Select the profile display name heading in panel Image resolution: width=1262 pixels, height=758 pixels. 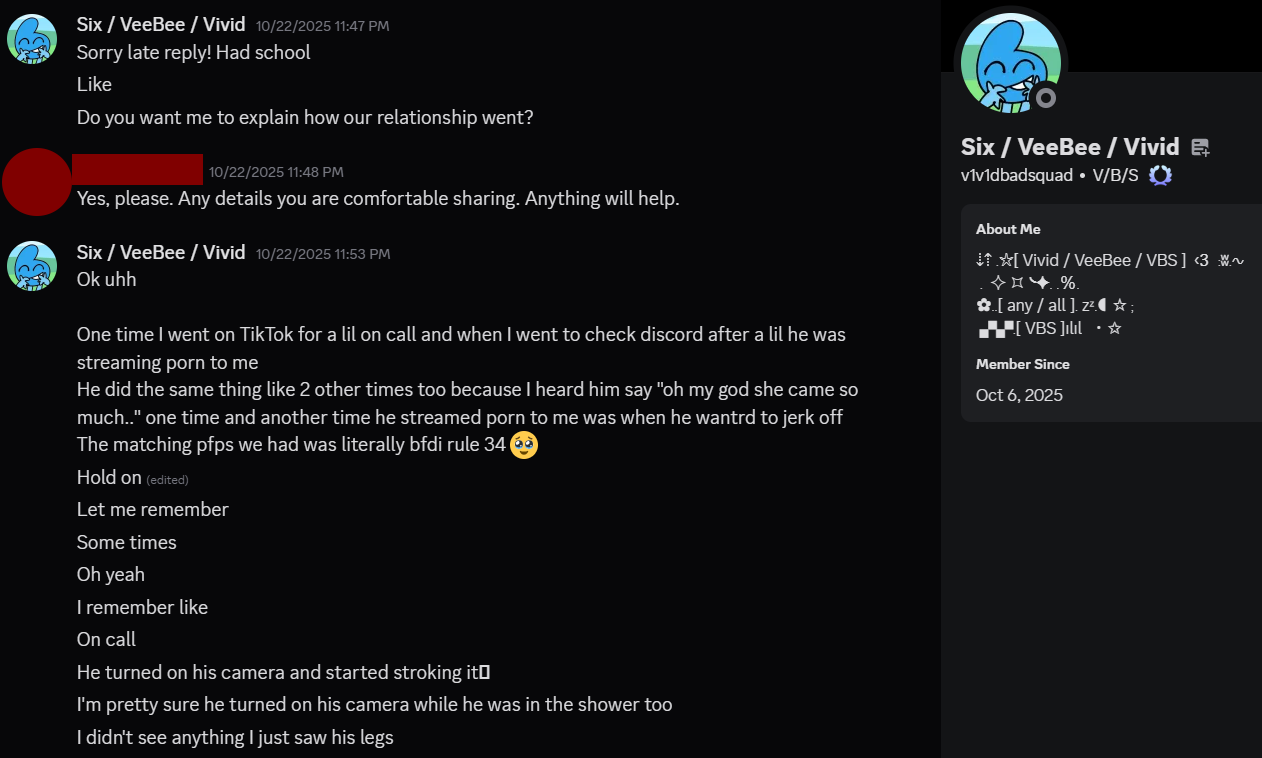[1070, 147]
